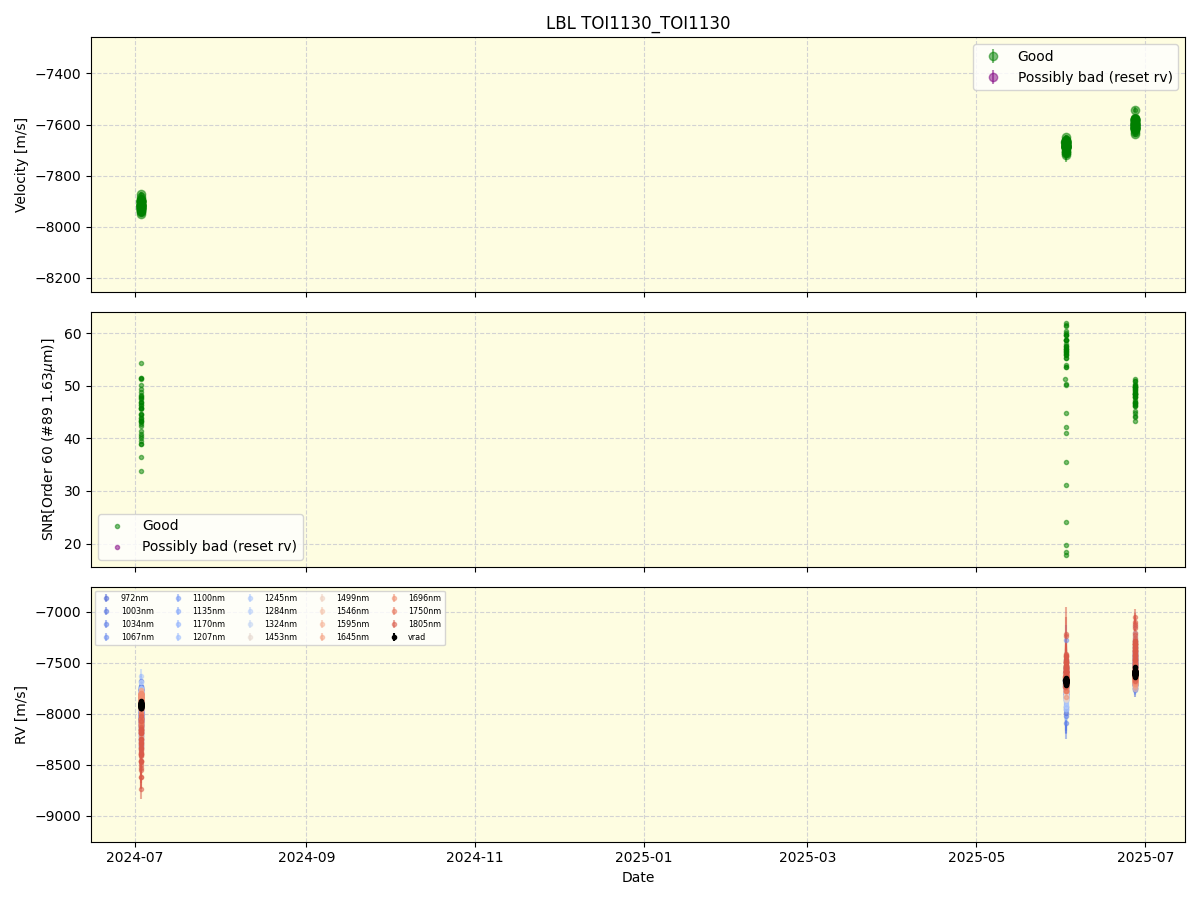Click the 2024-09 x-axis tick label

(306, 857)
